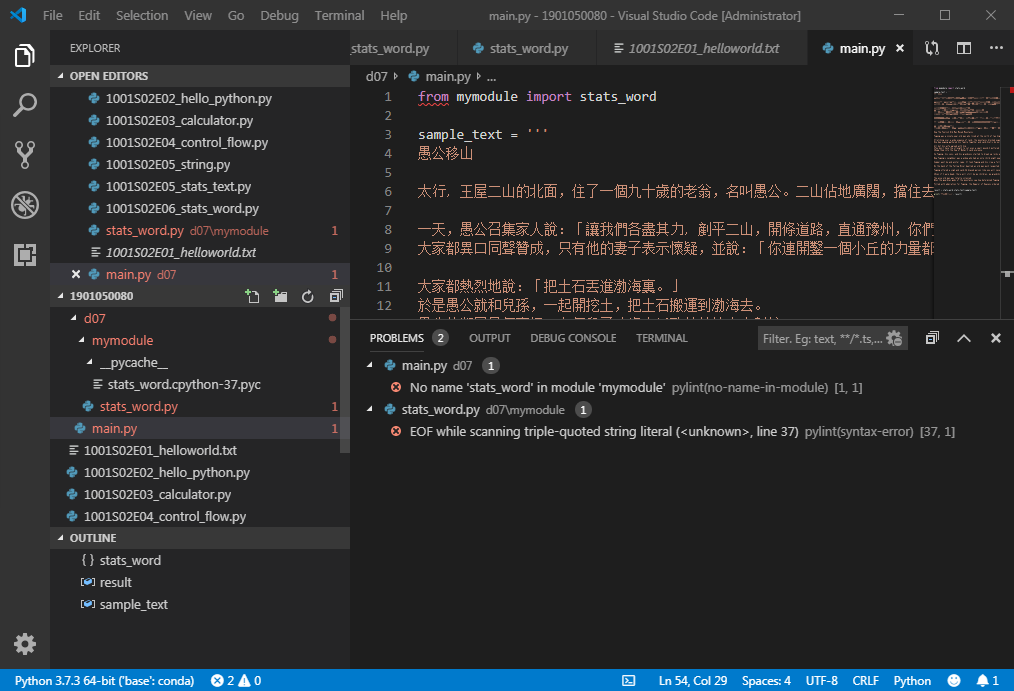Open the no-name-in-module error entry
This screenshot has height=691, width=1014.
(636, 387)
